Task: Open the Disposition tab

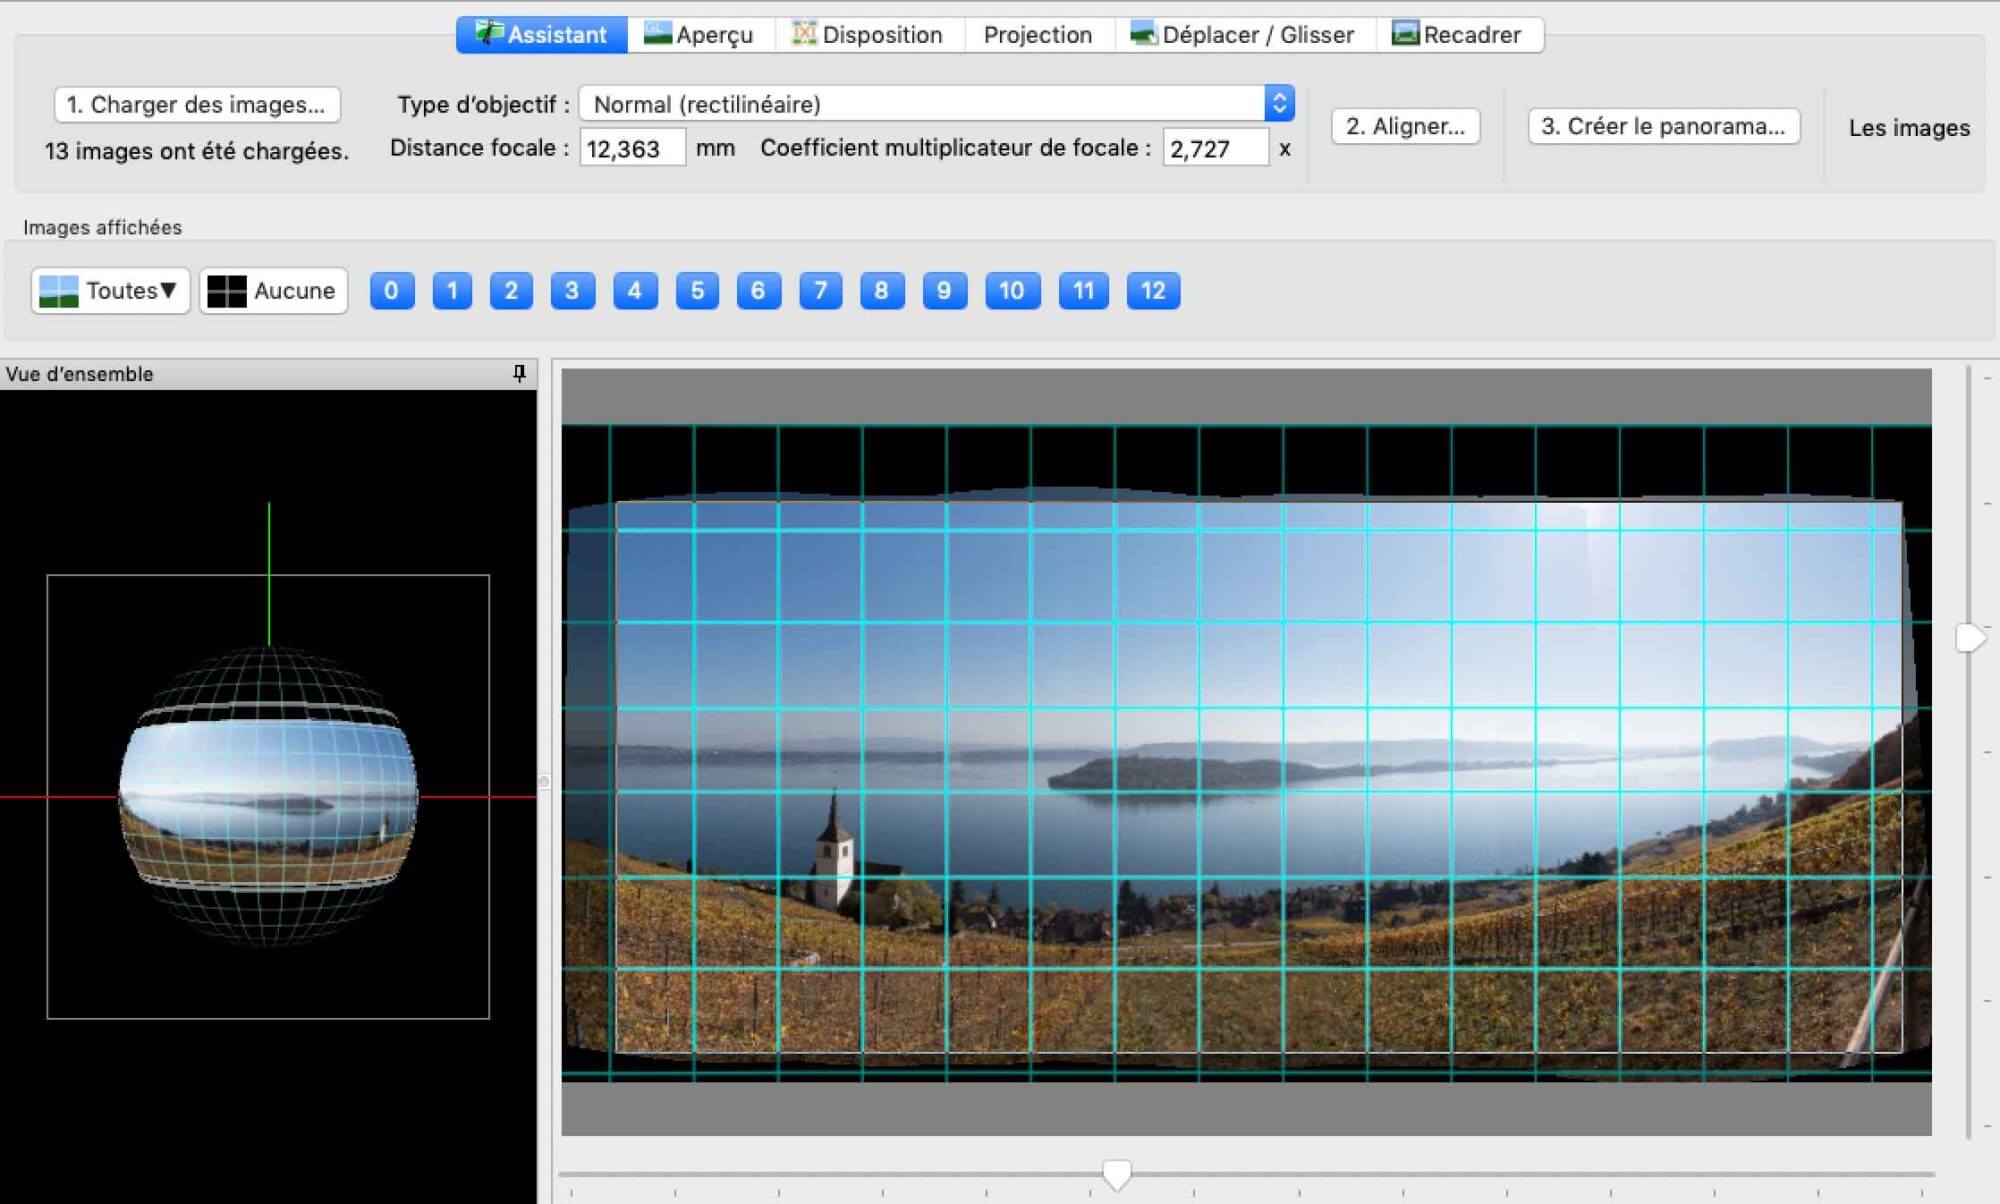Action: coord(868,35)
